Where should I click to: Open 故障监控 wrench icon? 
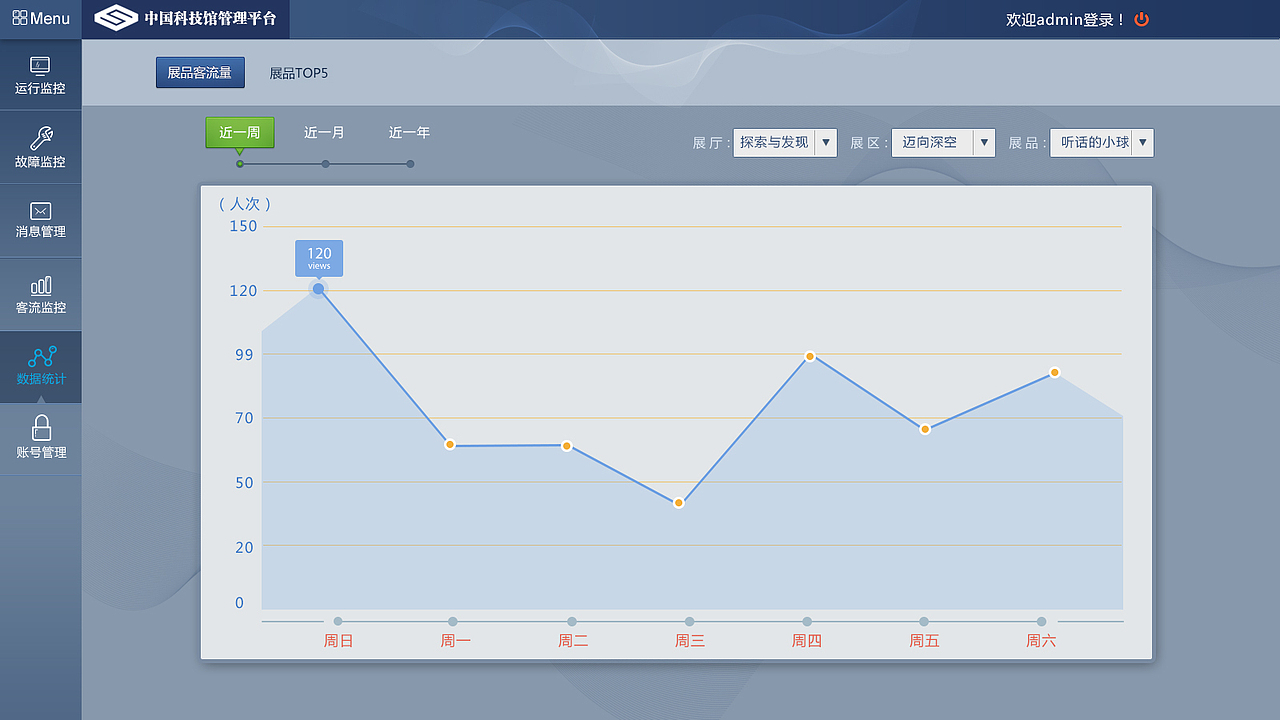point(41,138)
